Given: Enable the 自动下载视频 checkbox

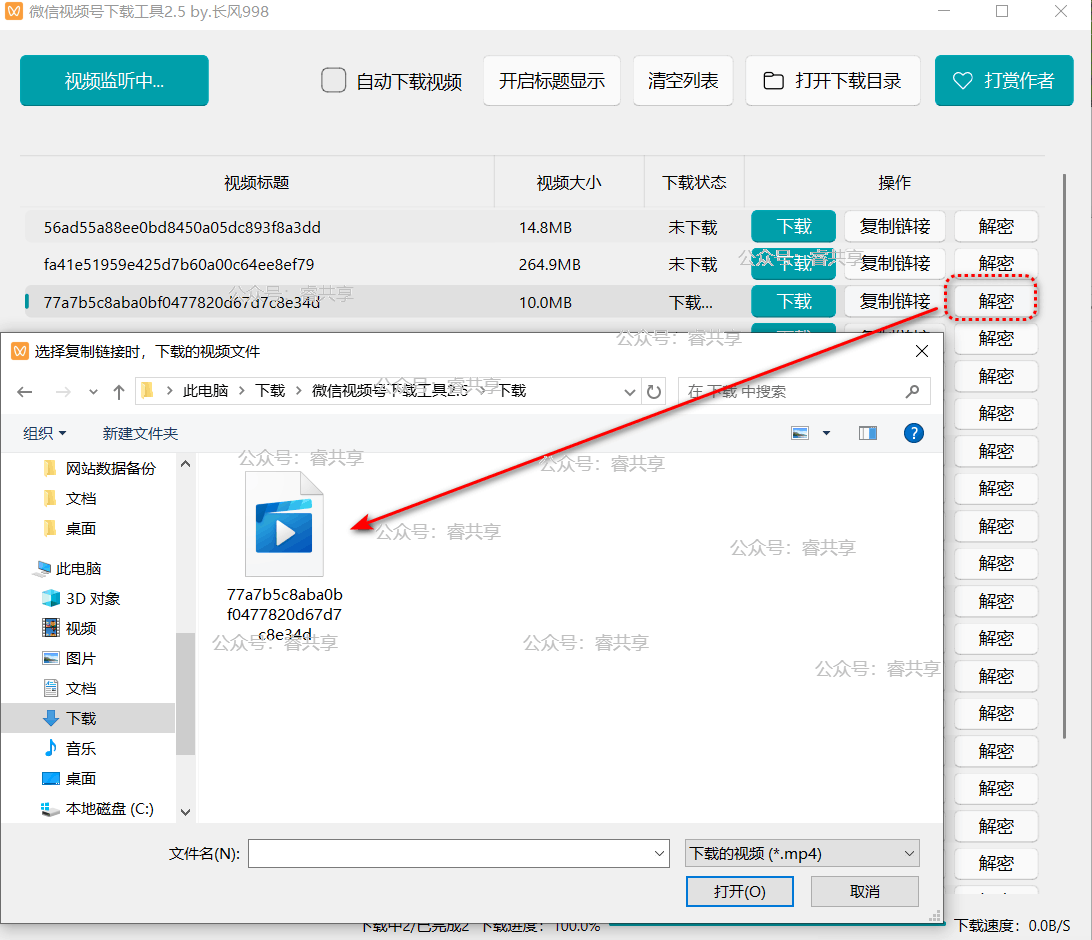Looking at the screenshot, I should 334,80.
